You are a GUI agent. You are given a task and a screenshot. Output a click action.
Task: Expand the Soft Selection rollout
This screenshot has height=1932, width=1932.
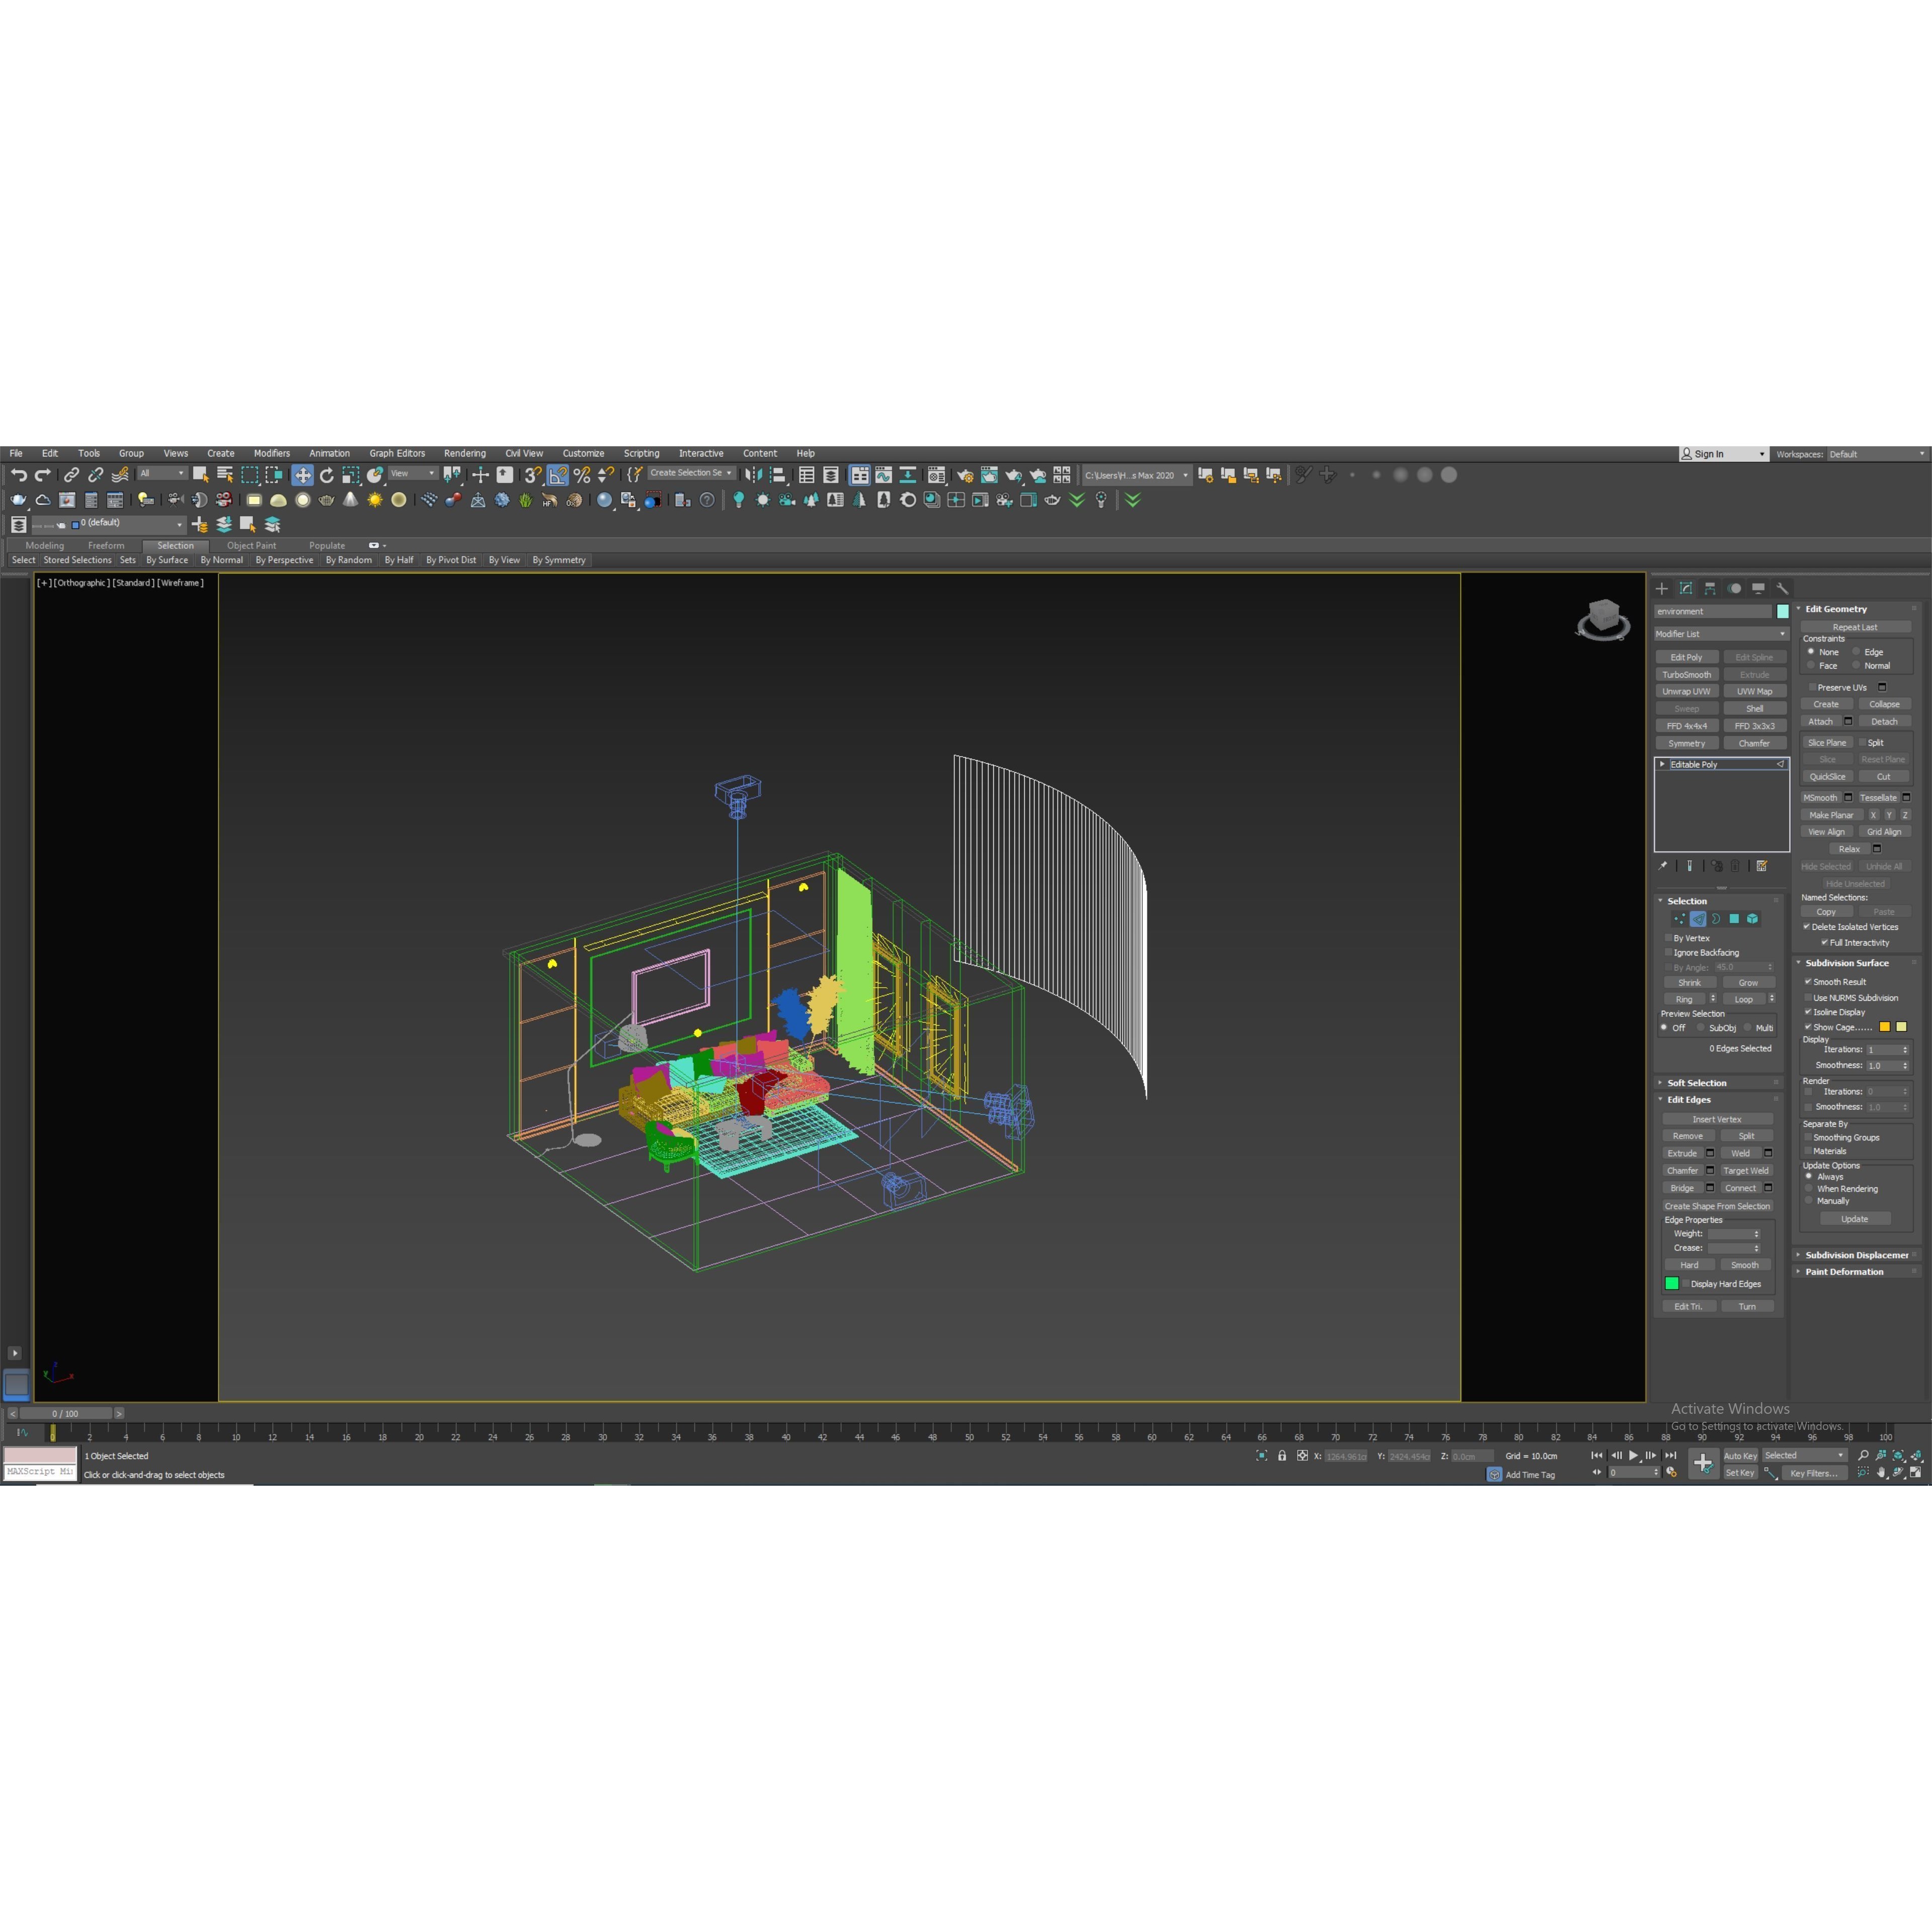[x=1696, y=1083]
